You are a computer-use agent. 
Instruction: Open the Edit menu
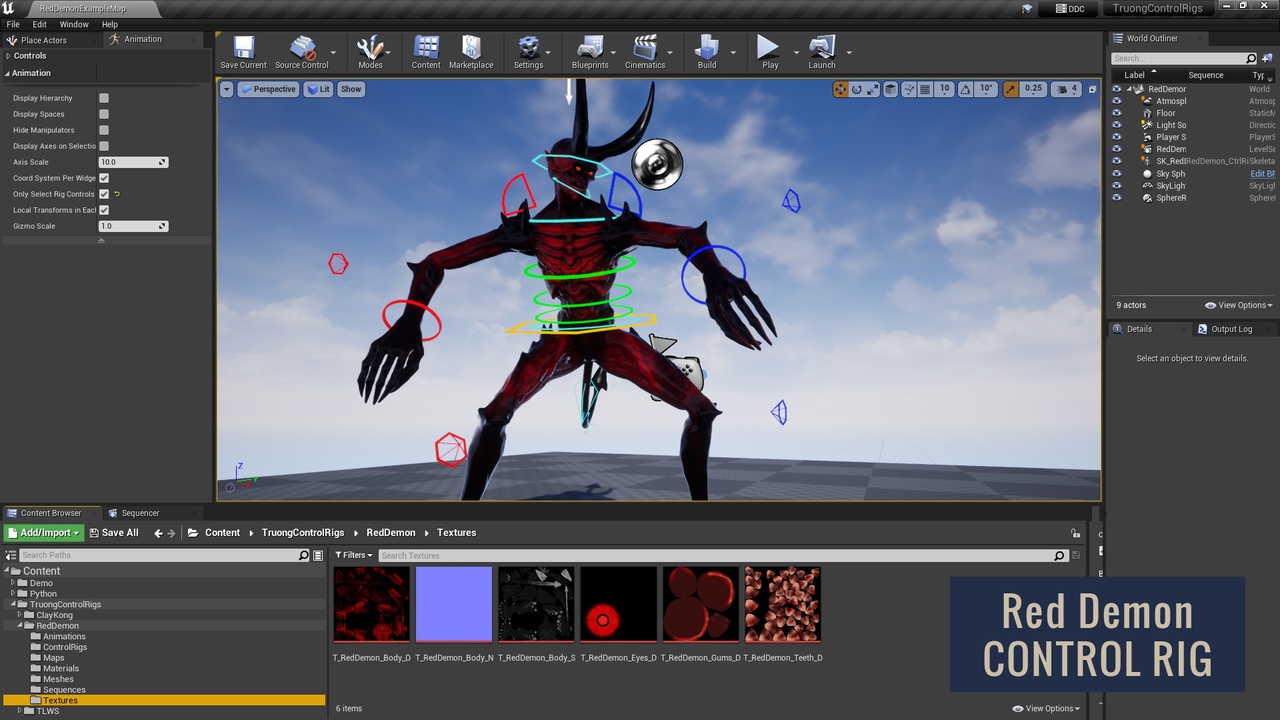point(40,24)
